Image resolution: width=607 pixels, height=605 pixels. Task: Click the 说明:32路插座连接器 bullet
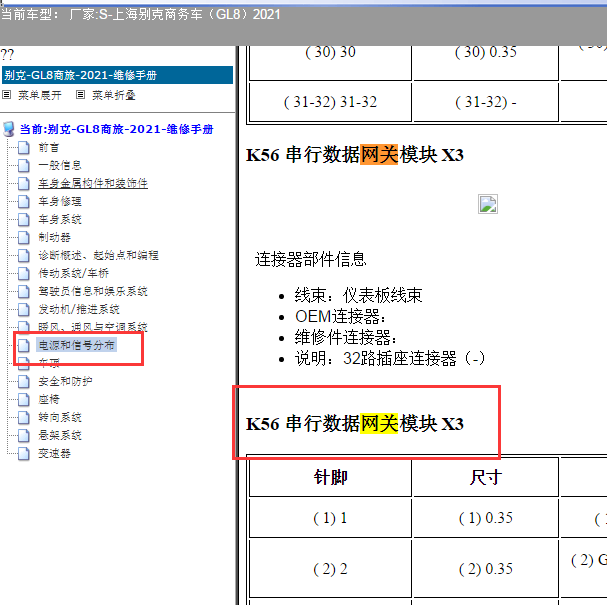click(390, 358)
